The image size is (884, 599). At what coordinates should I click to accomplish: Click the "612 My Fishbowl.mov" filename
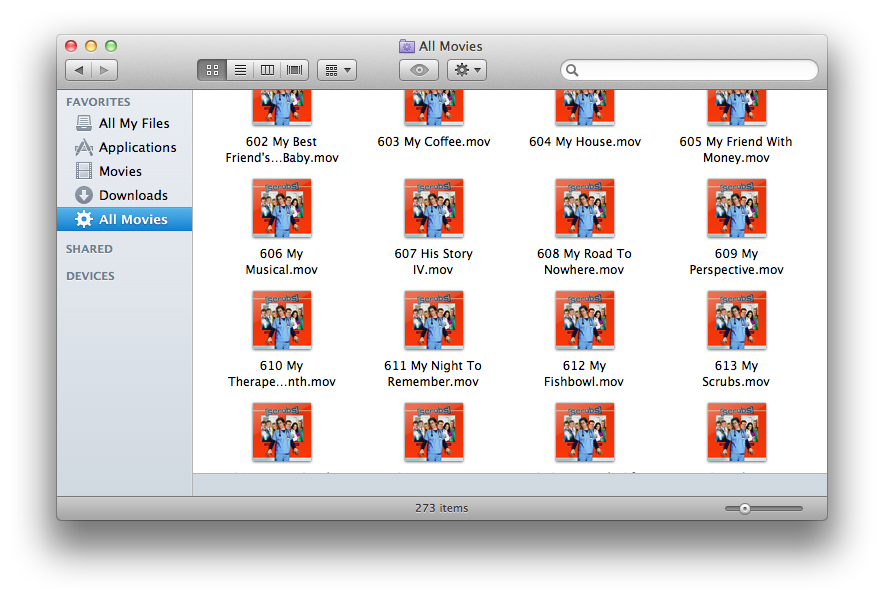[x=584, y=374]
